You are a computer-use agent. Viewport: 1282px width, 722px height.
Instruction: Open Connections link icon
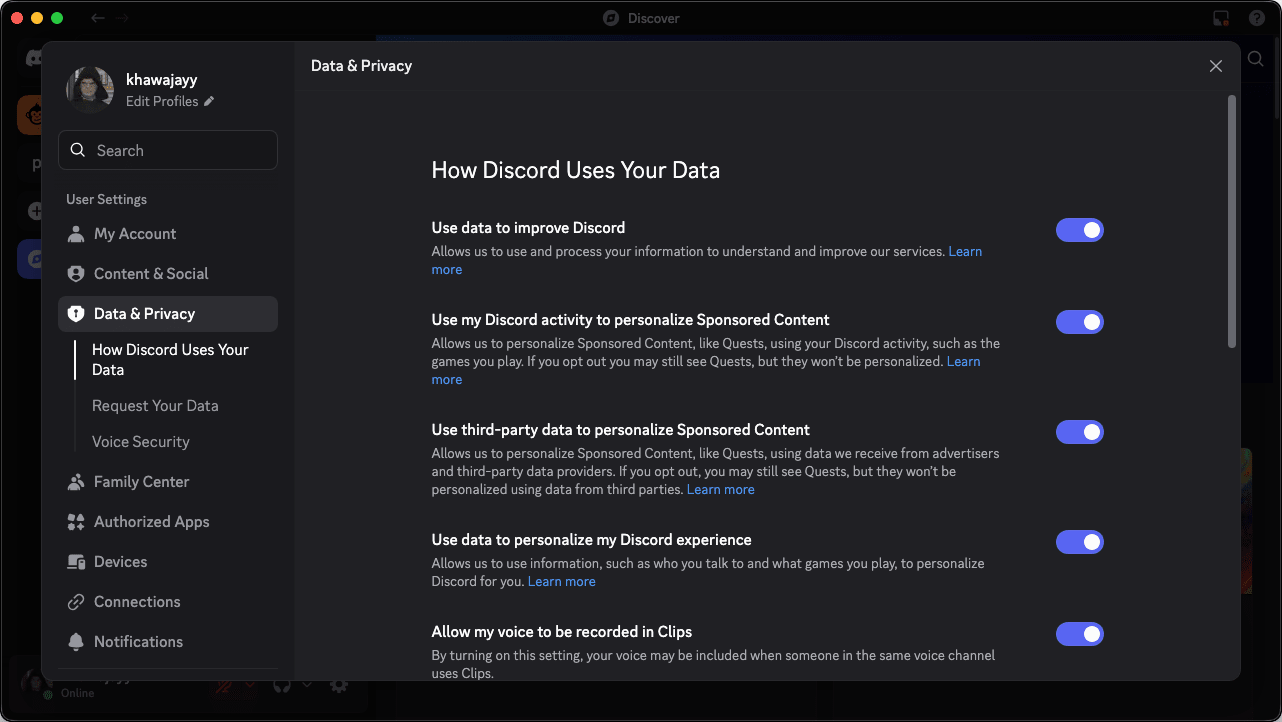click(76, 602)
